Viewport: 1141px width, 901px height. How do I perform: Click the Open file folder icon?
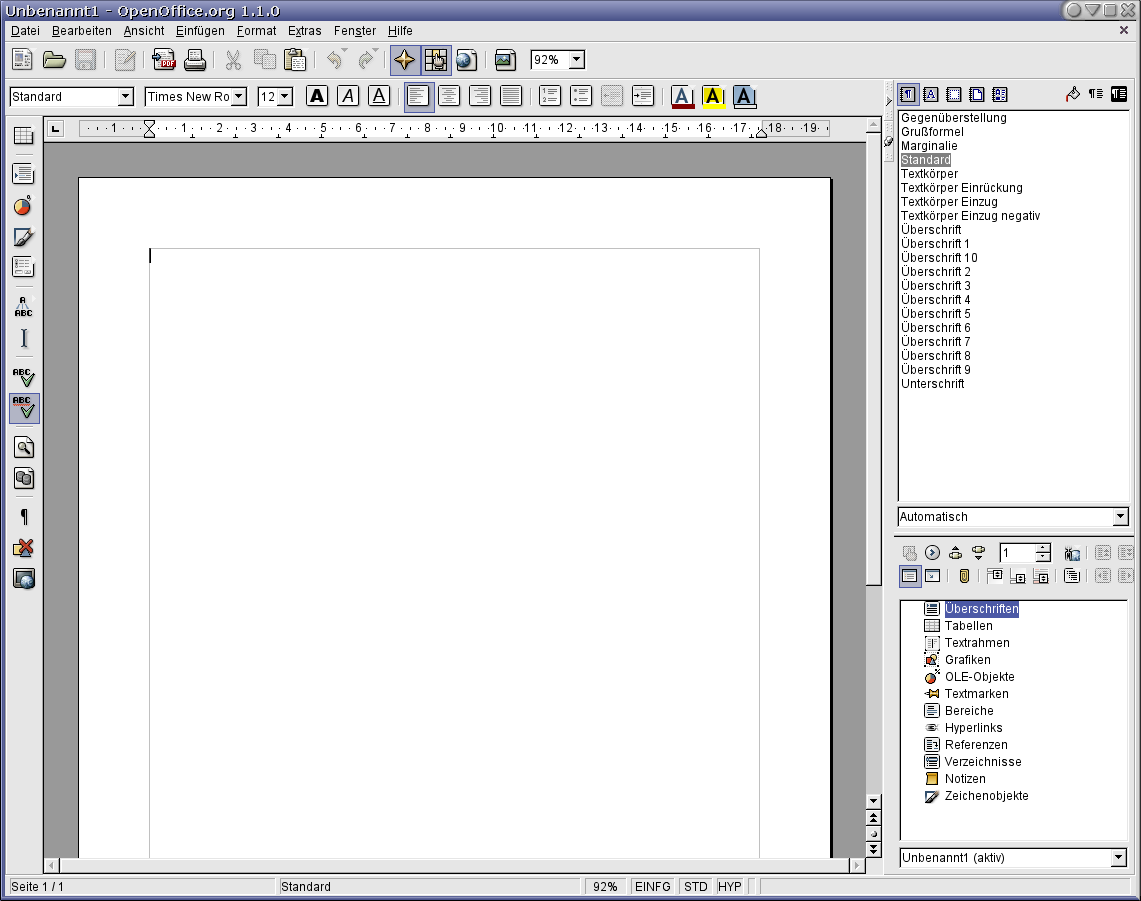point(54,60)
